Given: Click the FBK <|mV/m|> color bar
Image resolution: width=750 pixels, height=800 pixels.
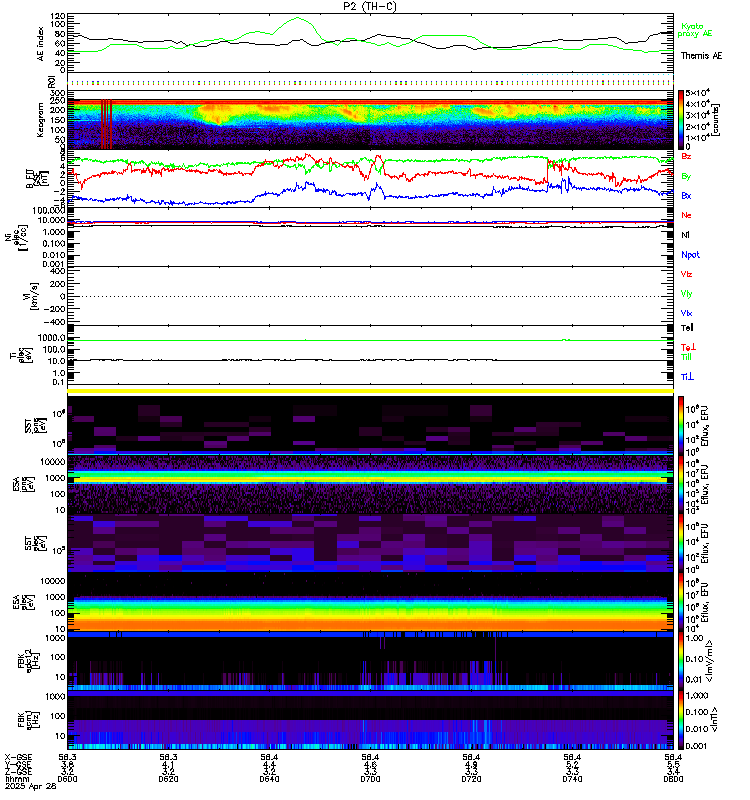Looking at the screenshot, I should coord(681,661).
